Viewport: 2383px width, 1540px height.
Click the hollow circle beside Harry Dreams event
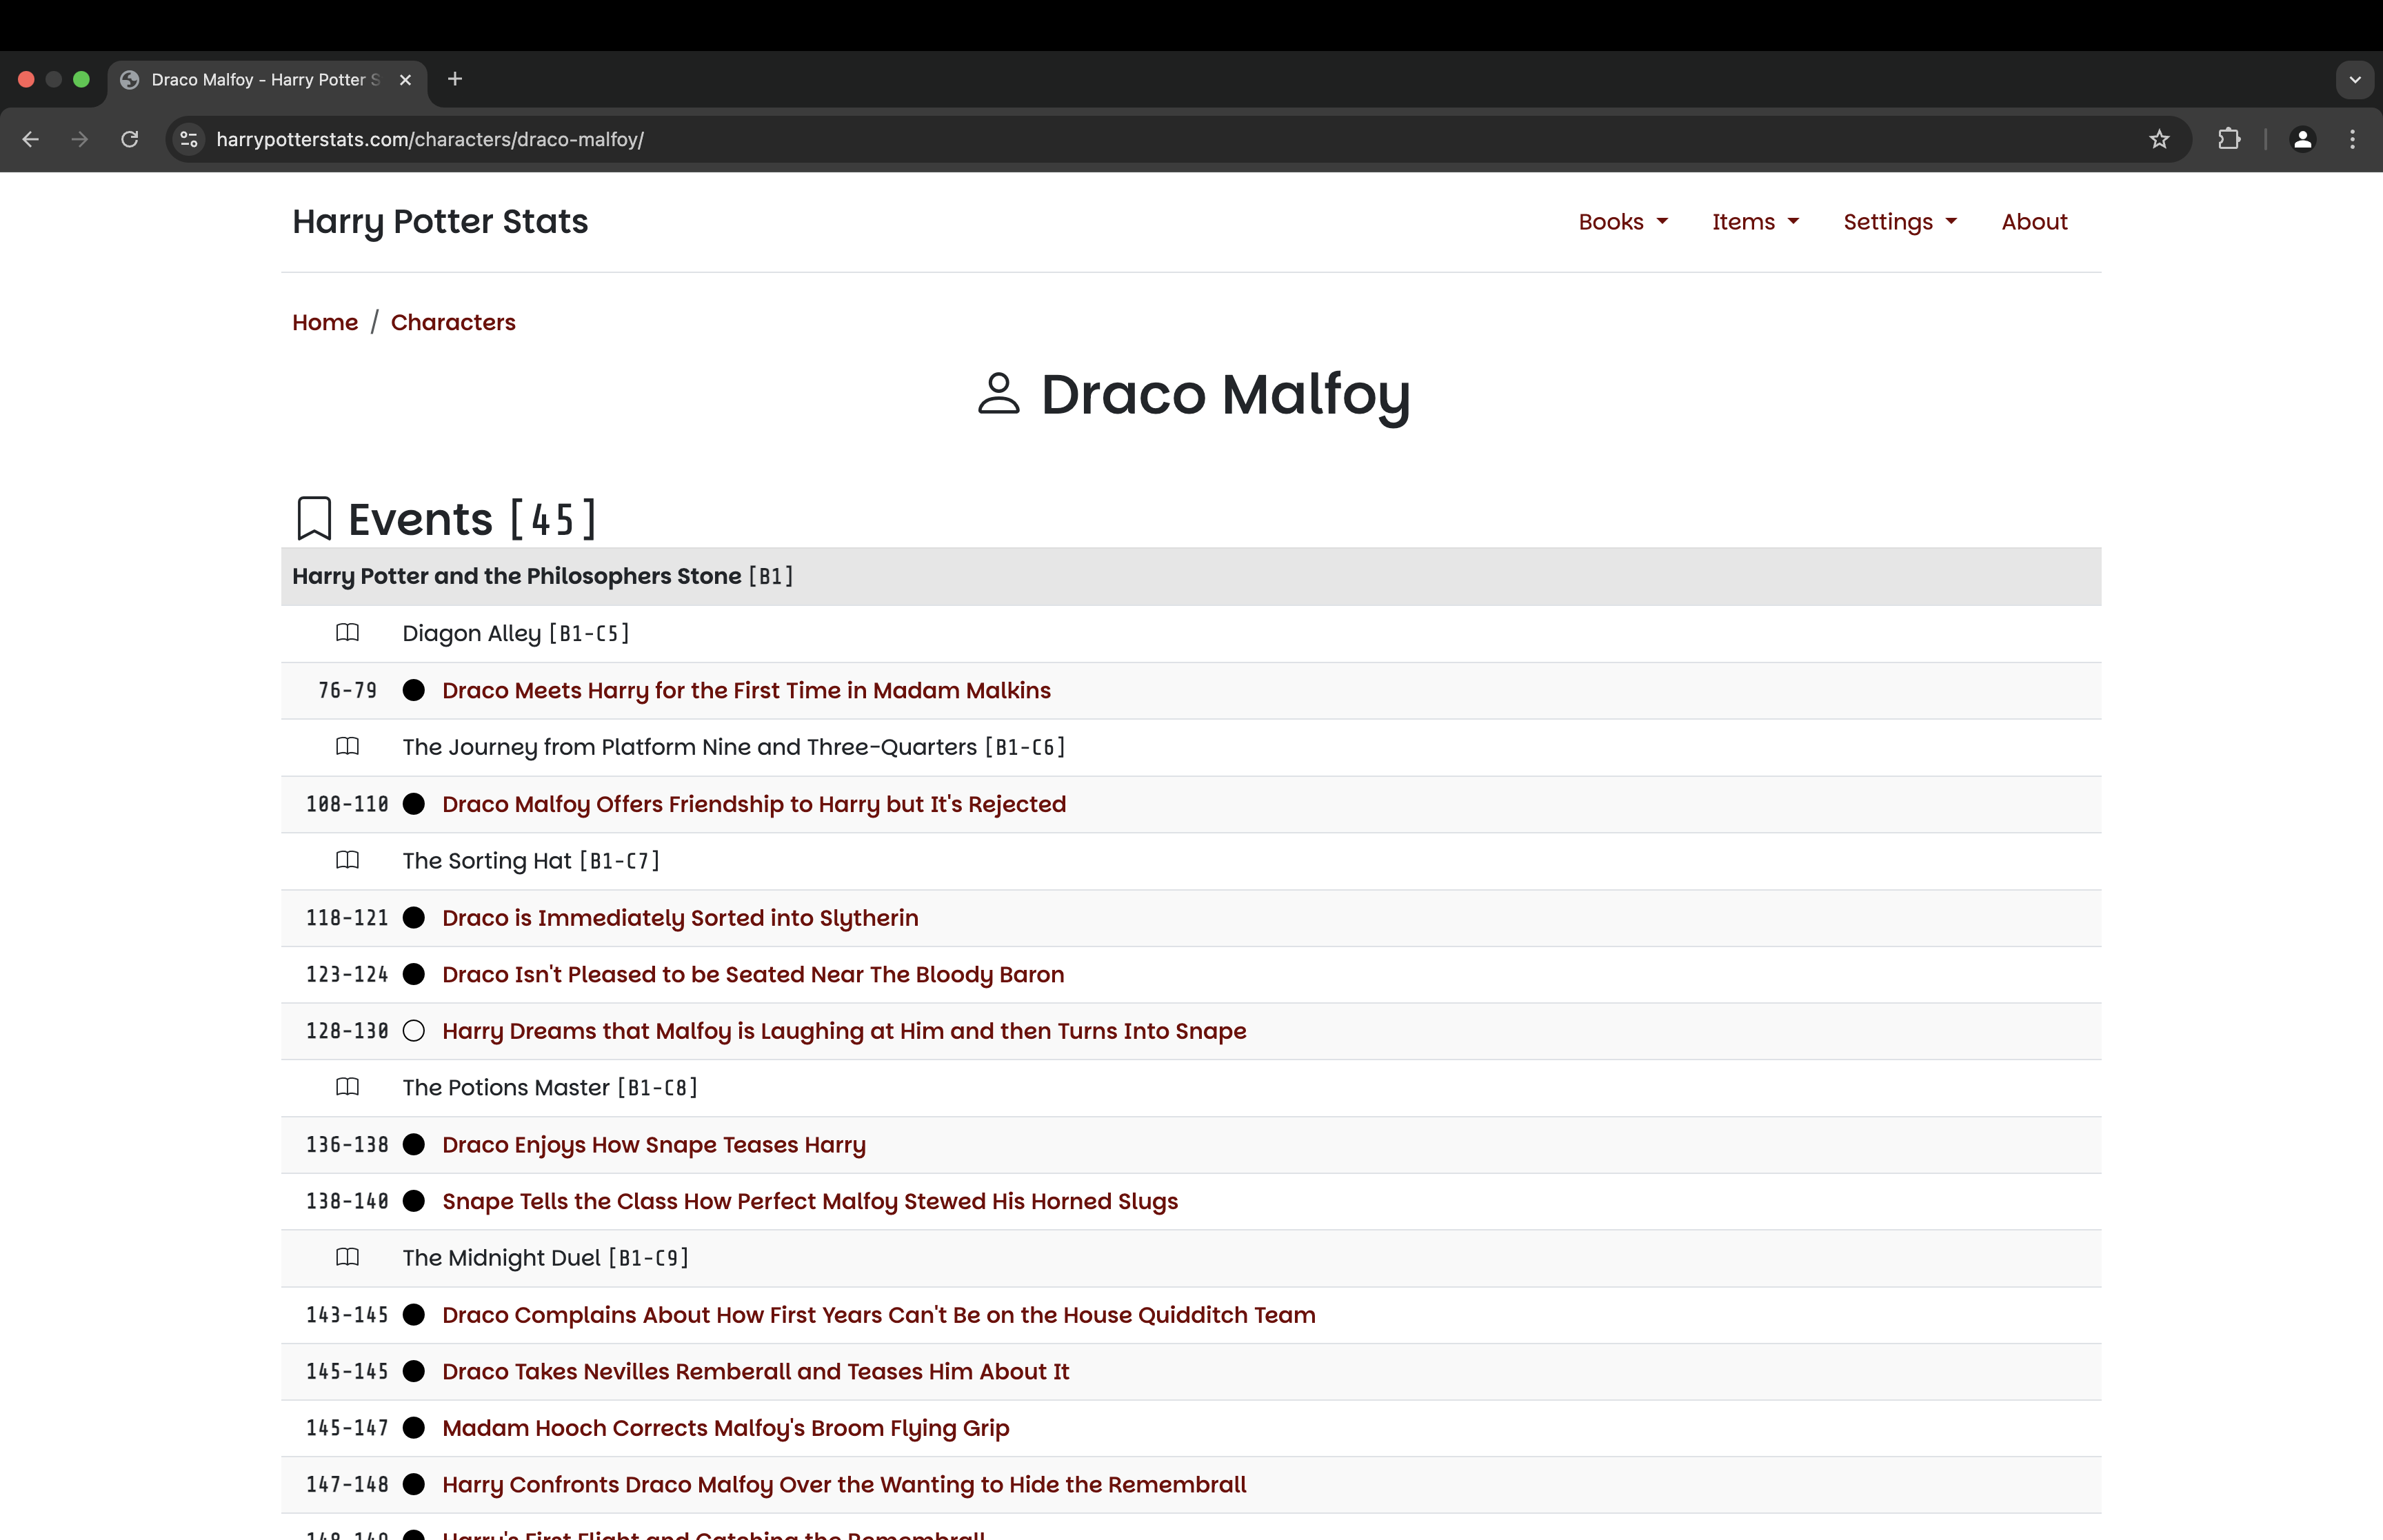(x=414, y=1031)
